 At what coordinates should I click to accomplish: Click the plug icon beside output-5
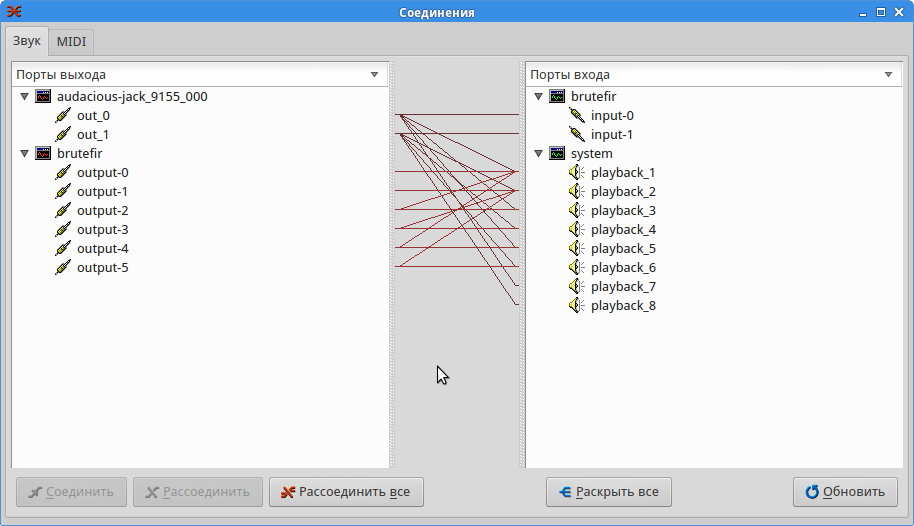pyautogui.click(x=63, y=268)
